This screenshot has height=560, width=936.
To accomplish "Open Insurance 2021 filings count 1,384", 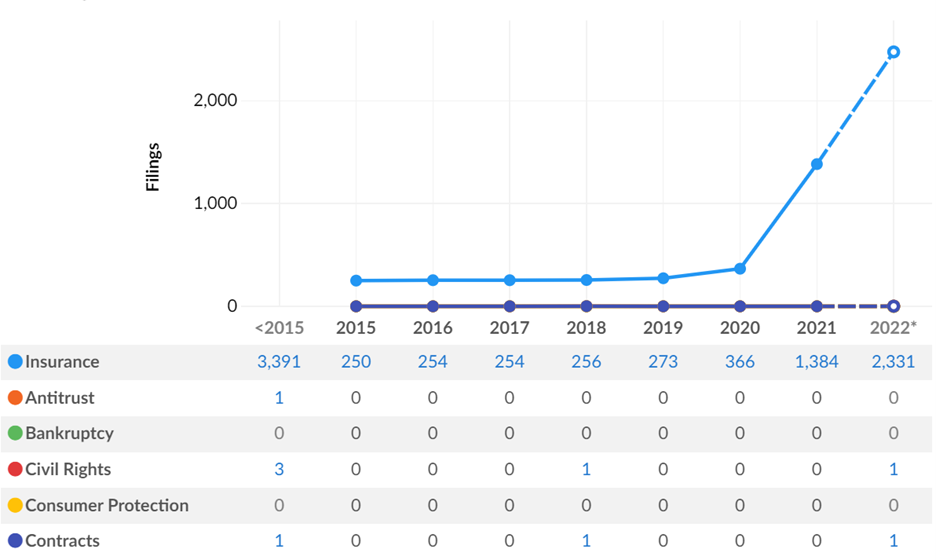I will coord(816,362).
